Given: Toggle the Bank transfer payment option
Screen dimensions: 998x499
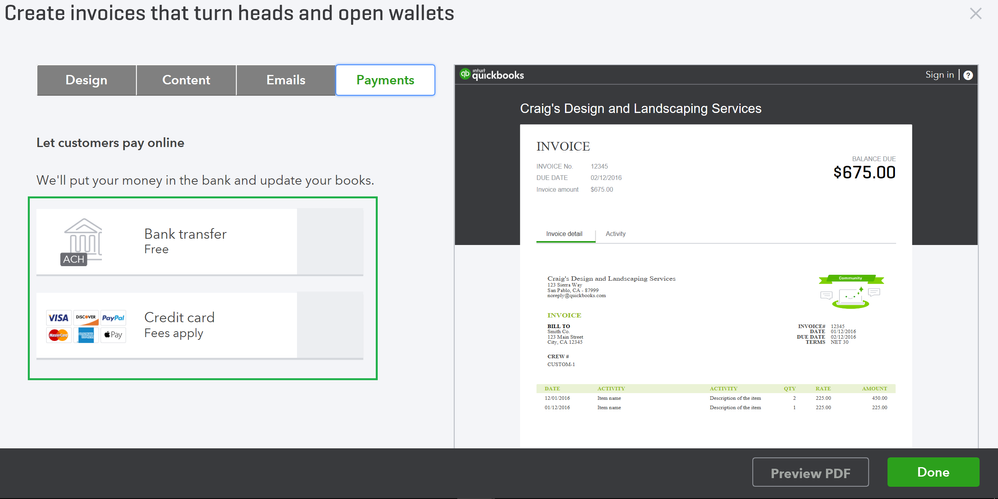Looking at the screenshot, I should point(330,241).
